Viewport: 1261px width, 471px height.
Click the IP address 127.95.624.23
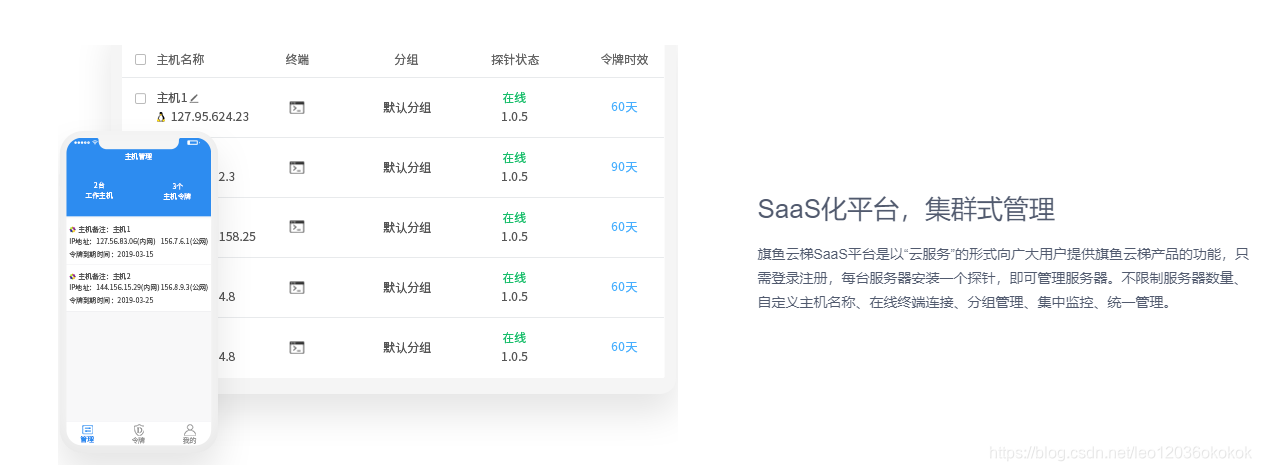click(x=210, y=117)
